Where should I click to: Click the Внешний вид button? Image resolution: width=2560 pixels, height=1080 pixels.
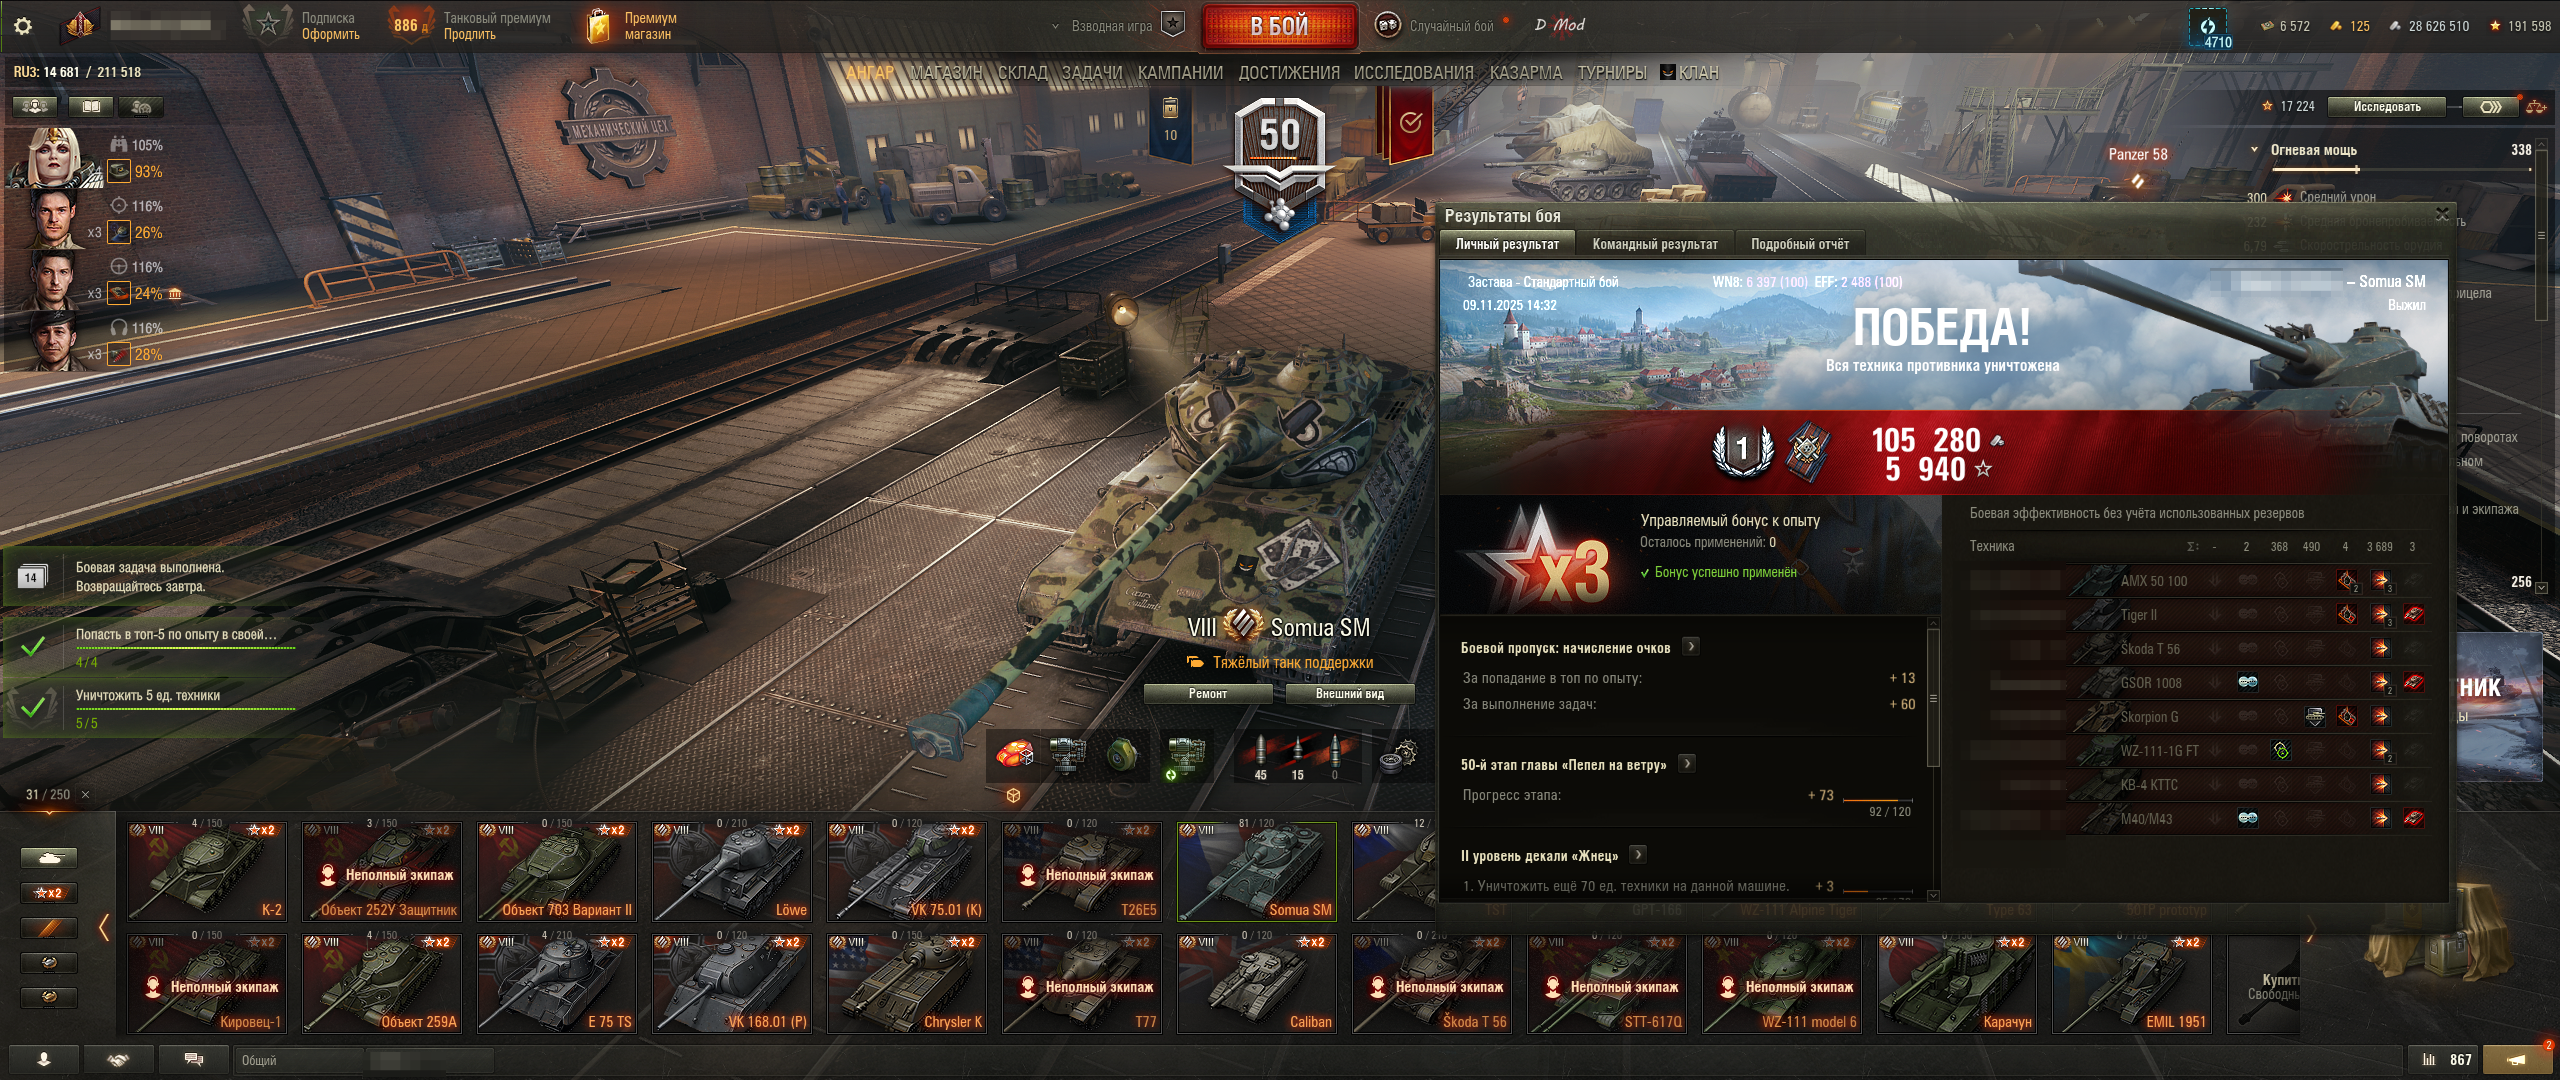1350,694
